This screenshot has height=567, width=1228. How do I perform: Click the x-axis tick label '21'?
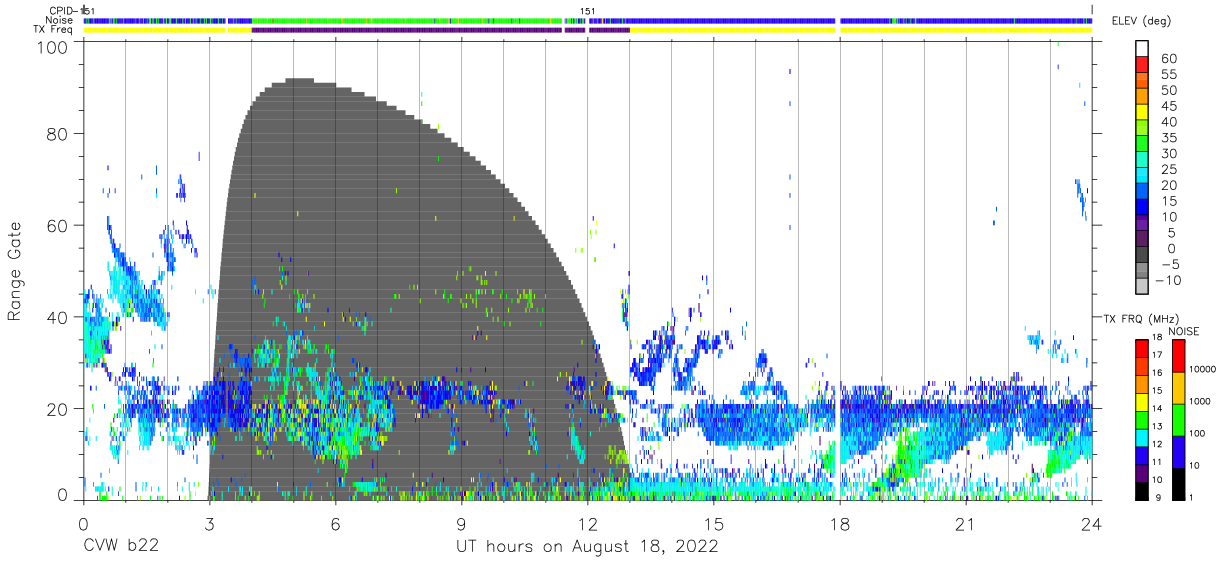(x=966, y=525)
